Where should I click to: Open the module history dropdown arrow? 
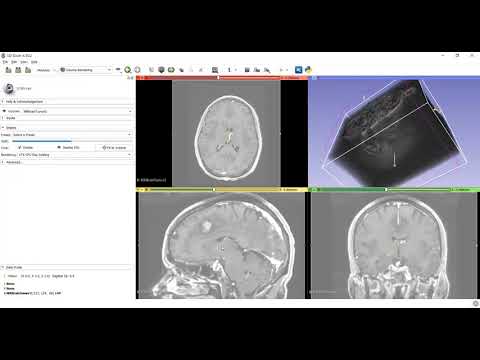118,69
